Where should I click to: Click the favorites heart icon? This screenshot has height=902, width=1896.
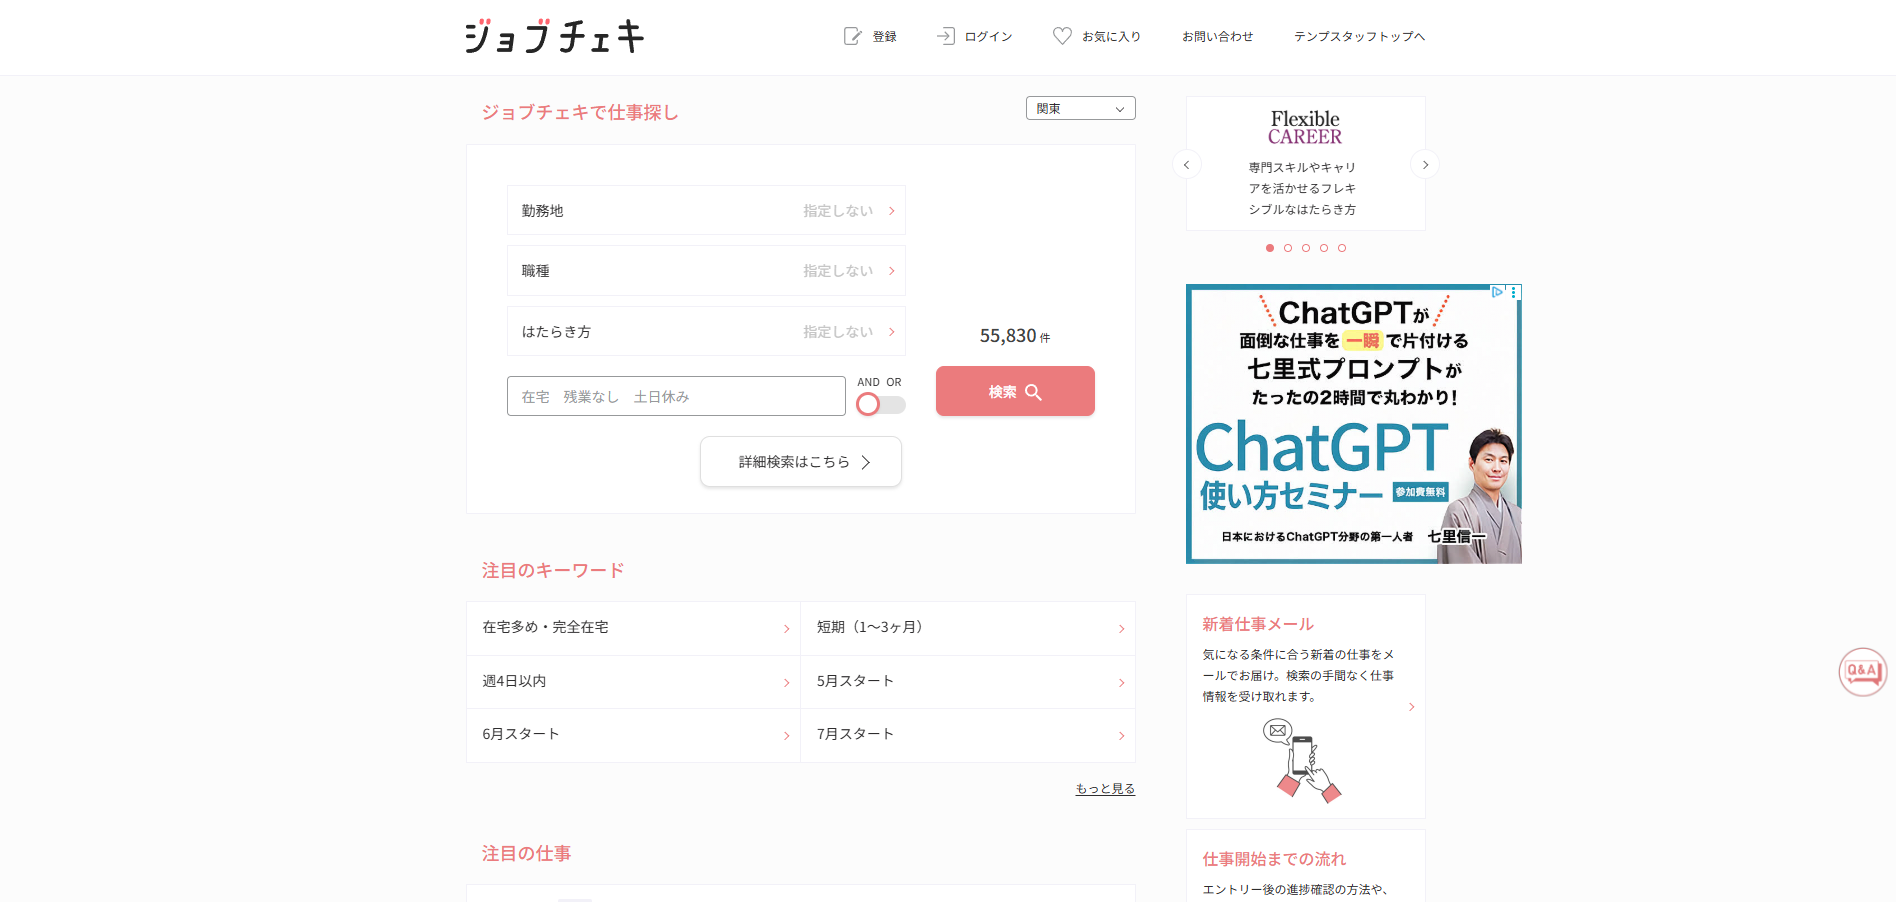[1062, 36]
